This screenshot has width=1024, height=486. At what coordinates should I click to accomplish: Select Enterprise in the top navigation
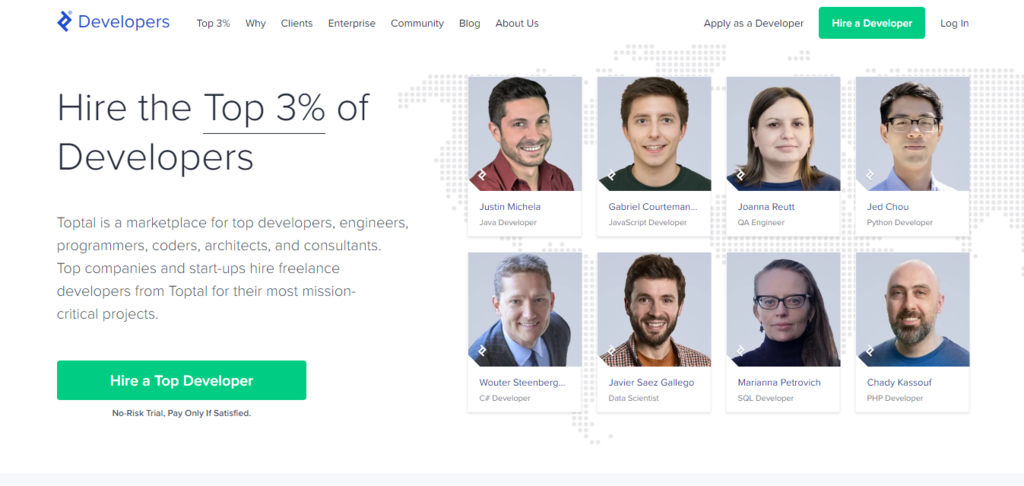click(352, 24)
